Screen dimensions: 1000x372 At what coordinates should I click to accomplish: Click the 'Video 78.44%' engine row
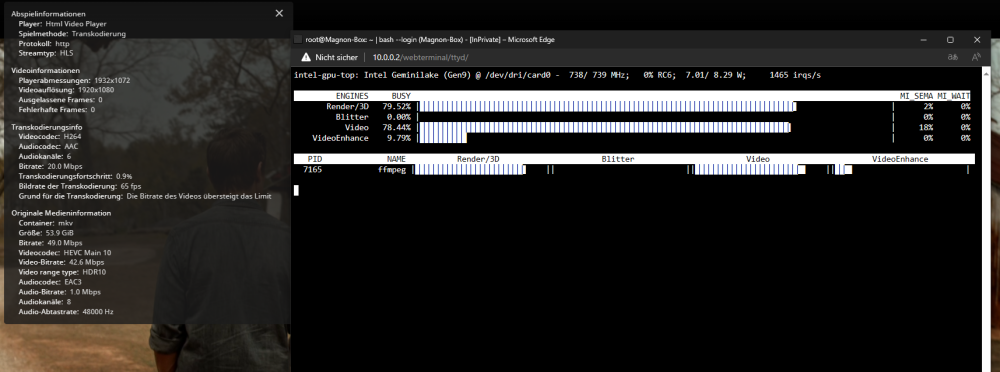point(632,128)
